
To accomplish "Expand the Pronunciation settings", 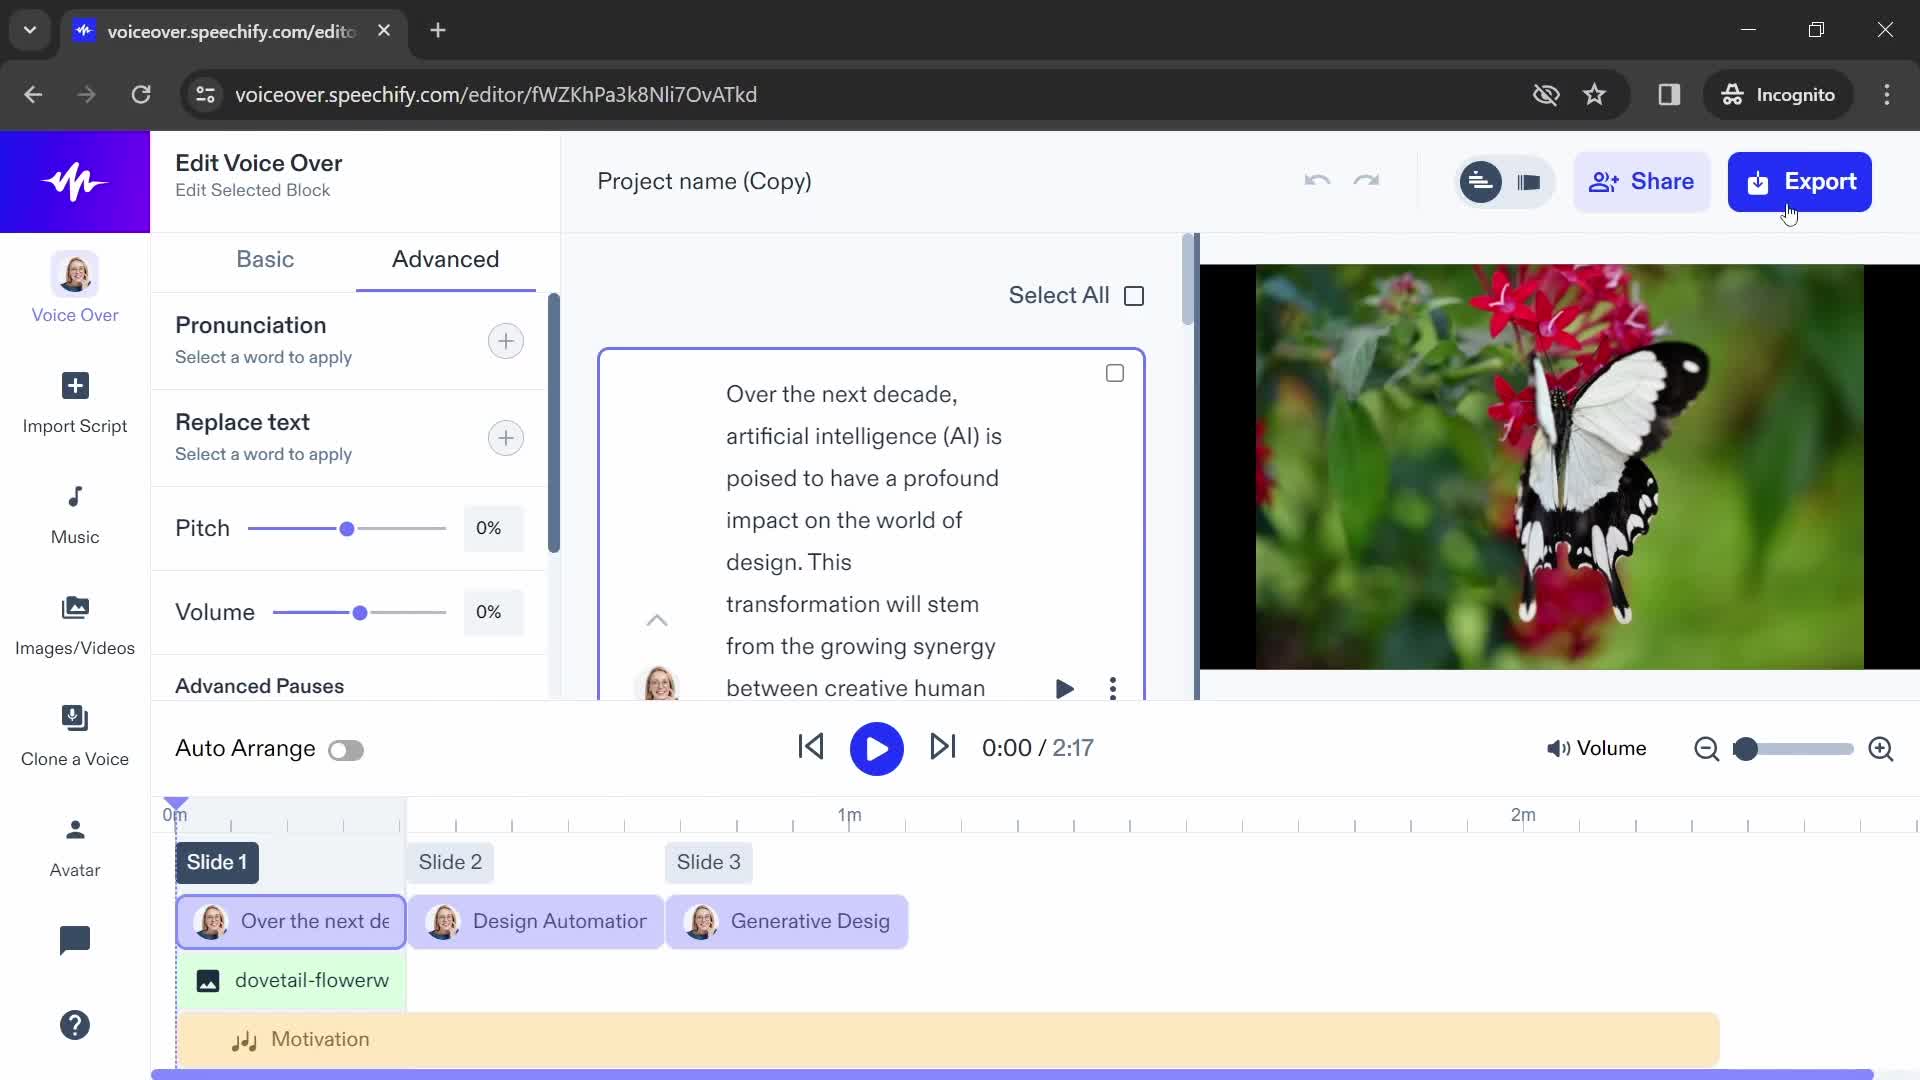I will pos(506,340).
